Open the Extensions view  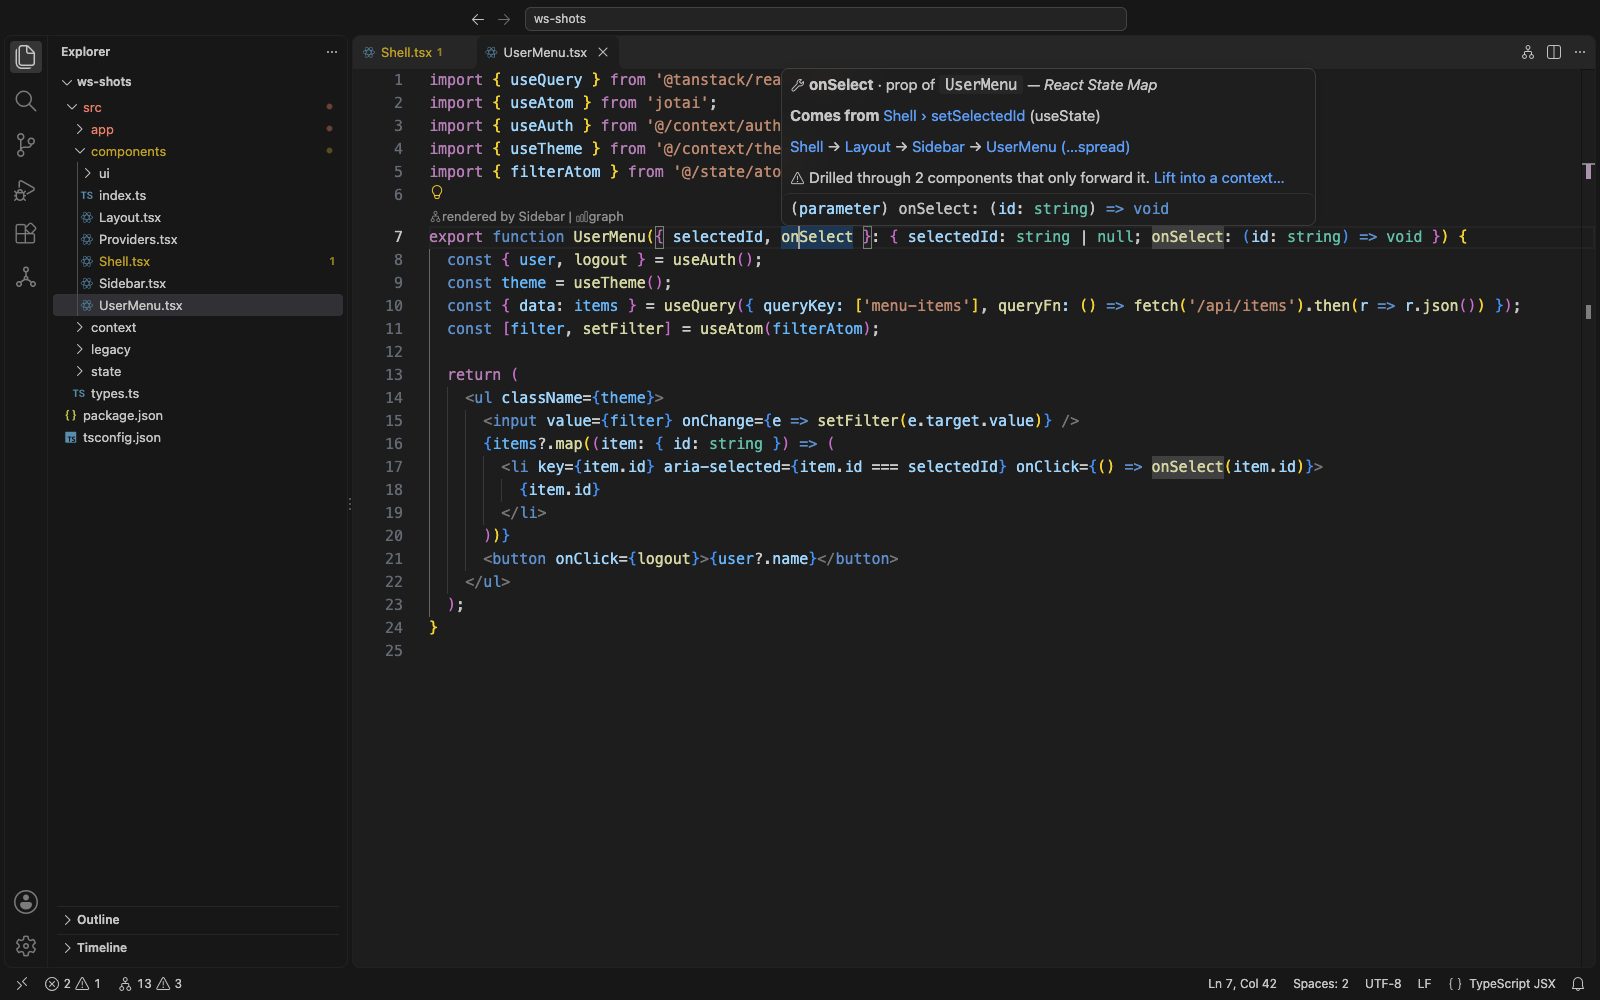click(x=26, y=233)
